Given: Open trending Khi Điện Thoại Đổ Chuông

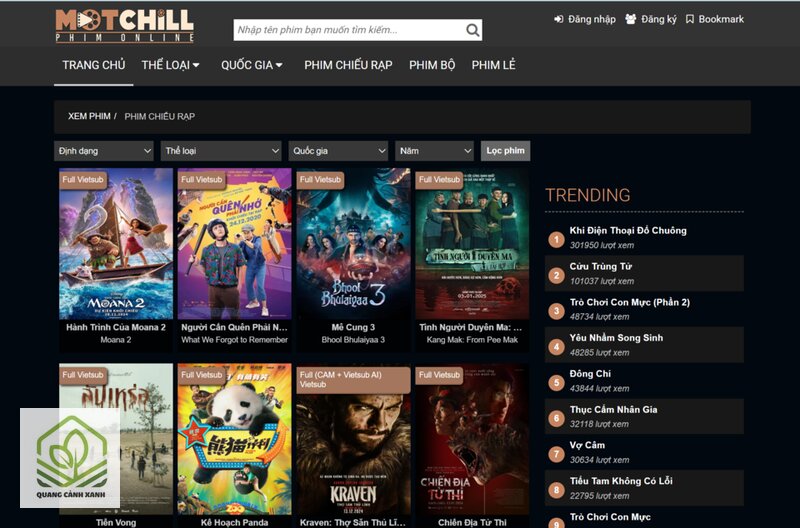Looking at the screenshot, I should click(628, 231).
